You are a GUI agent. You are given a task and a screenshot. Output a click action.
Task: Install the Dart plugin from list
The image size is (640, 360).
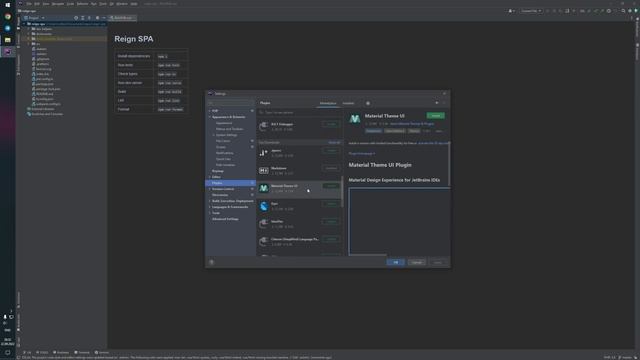(331, 204)
